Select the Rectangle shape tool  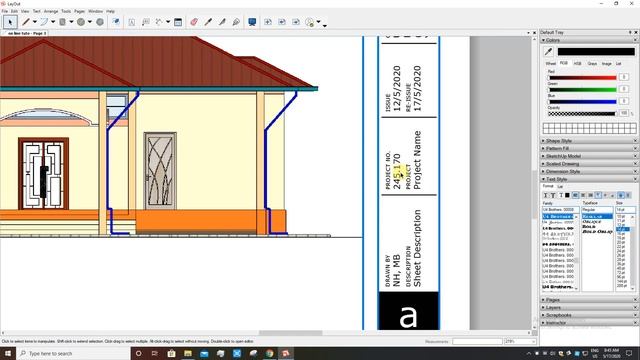[x=62, y=22]
